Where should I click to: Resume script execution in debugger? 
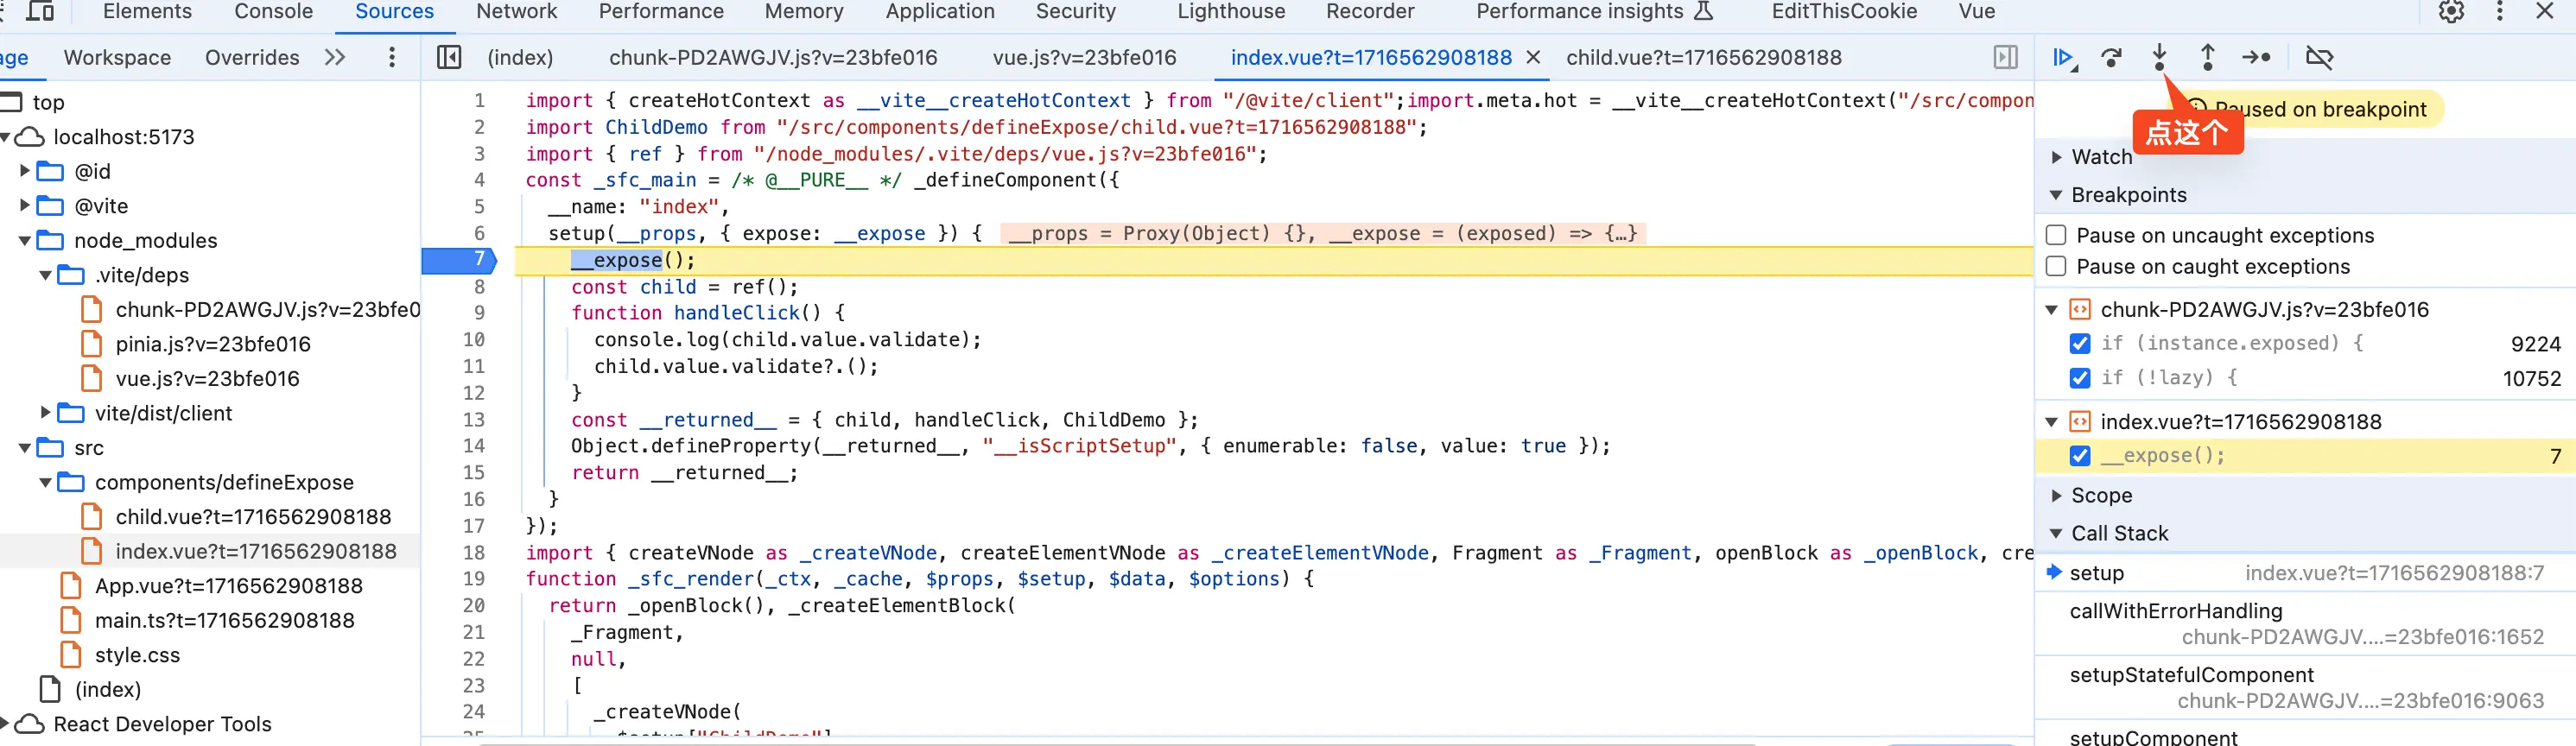(x=2063, y=58)
